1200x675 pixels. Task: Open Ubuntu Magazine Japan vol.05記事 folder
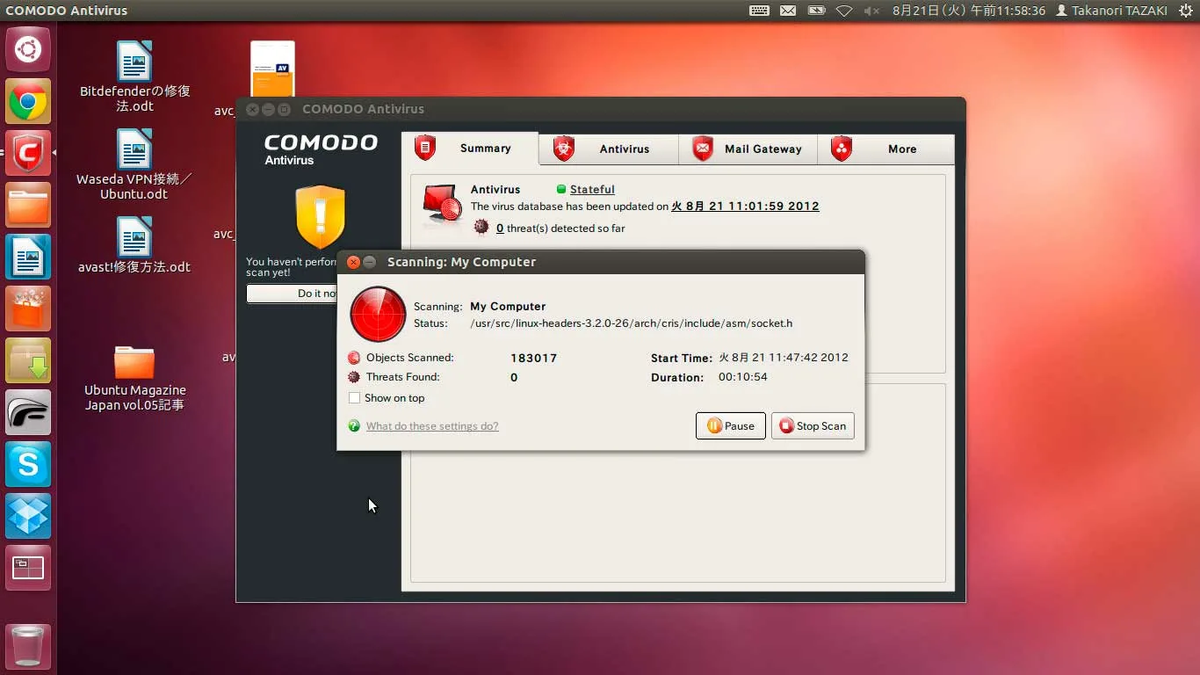[134, 378]
